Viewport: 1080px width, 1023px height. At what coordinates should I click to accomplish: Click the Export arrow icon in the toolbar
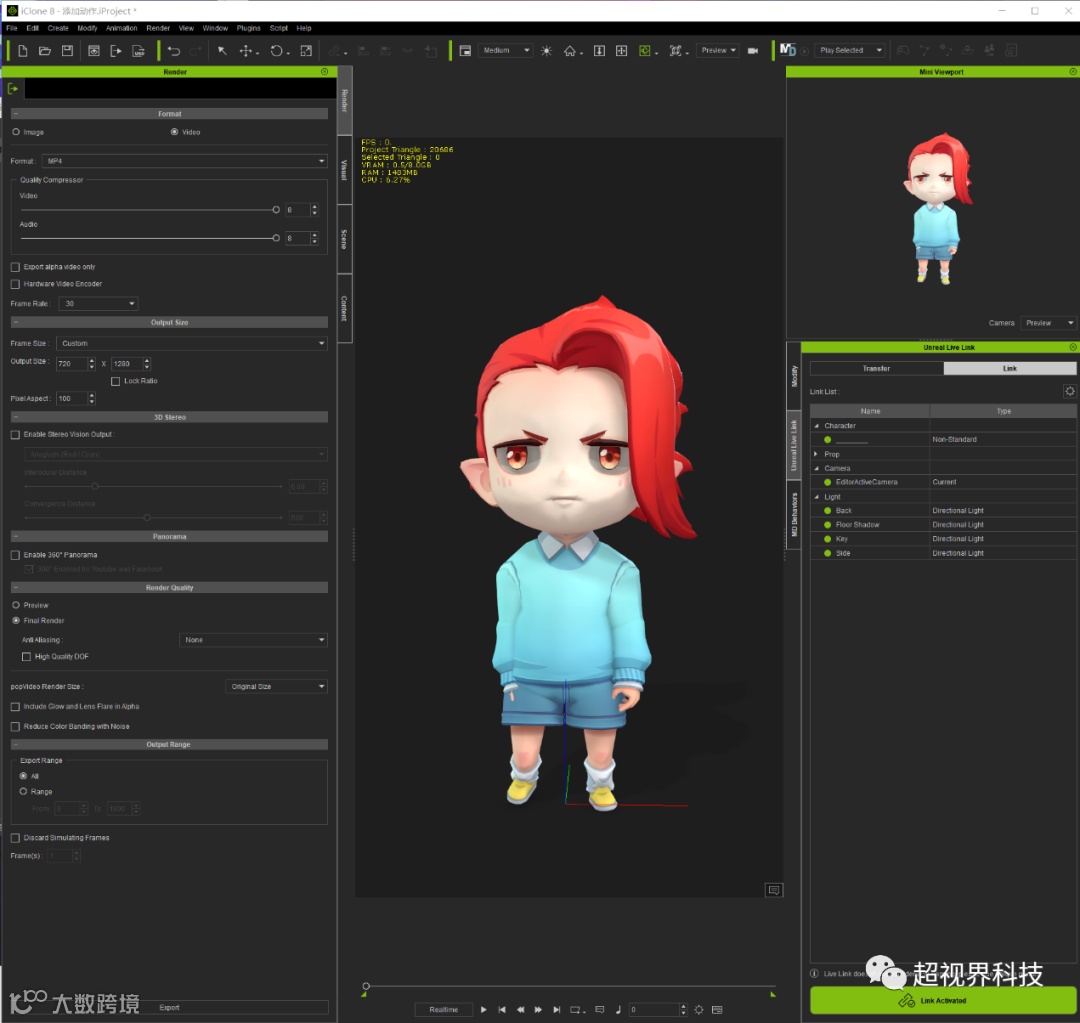coord(116,51)
